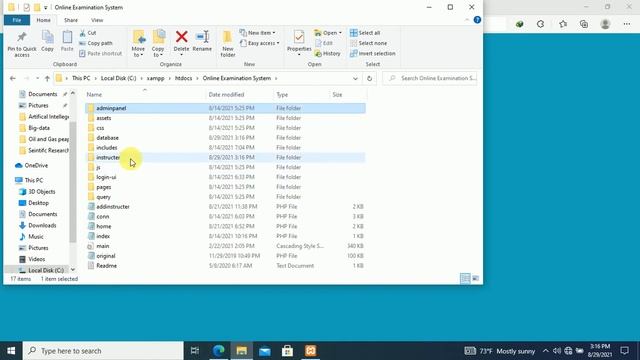The image size is (640, 360).
Task: Pin to Quick access ribbon icon
Action: pos(22,44)
